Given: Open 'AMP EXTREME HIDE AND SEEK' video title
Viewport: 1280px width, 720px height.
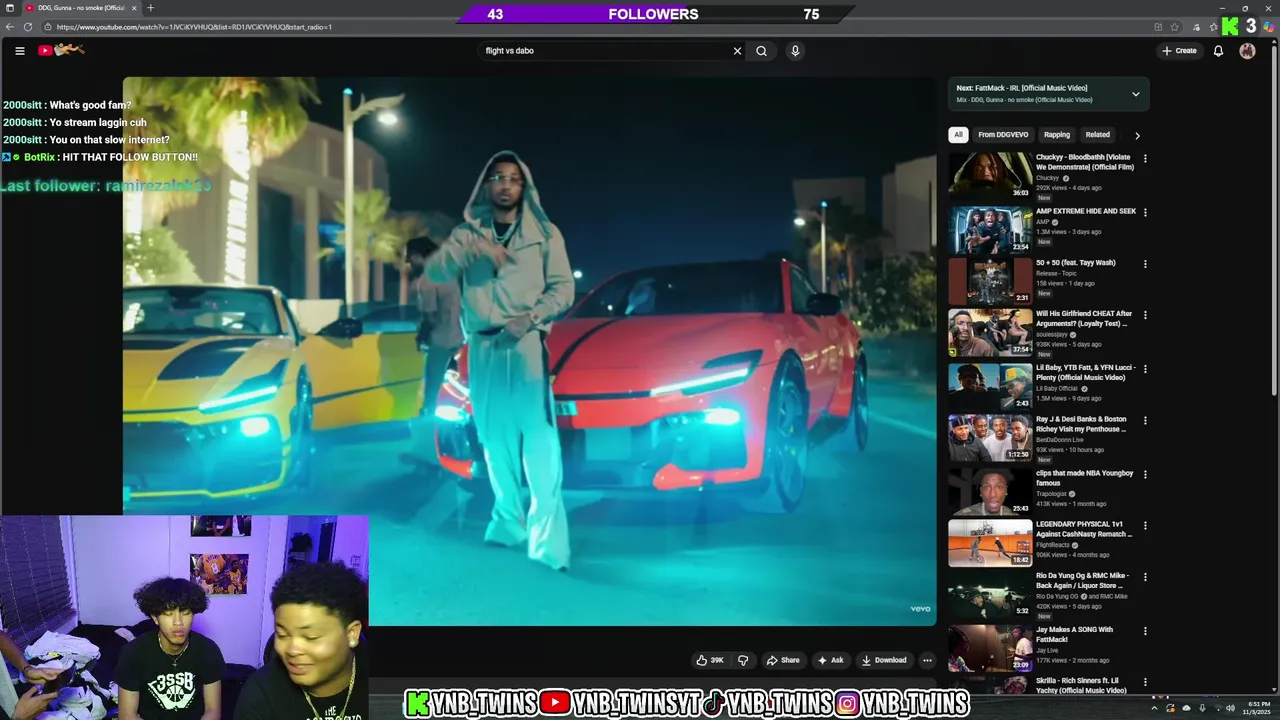Looking at the screenshot, I should [x=1086, y=212].
